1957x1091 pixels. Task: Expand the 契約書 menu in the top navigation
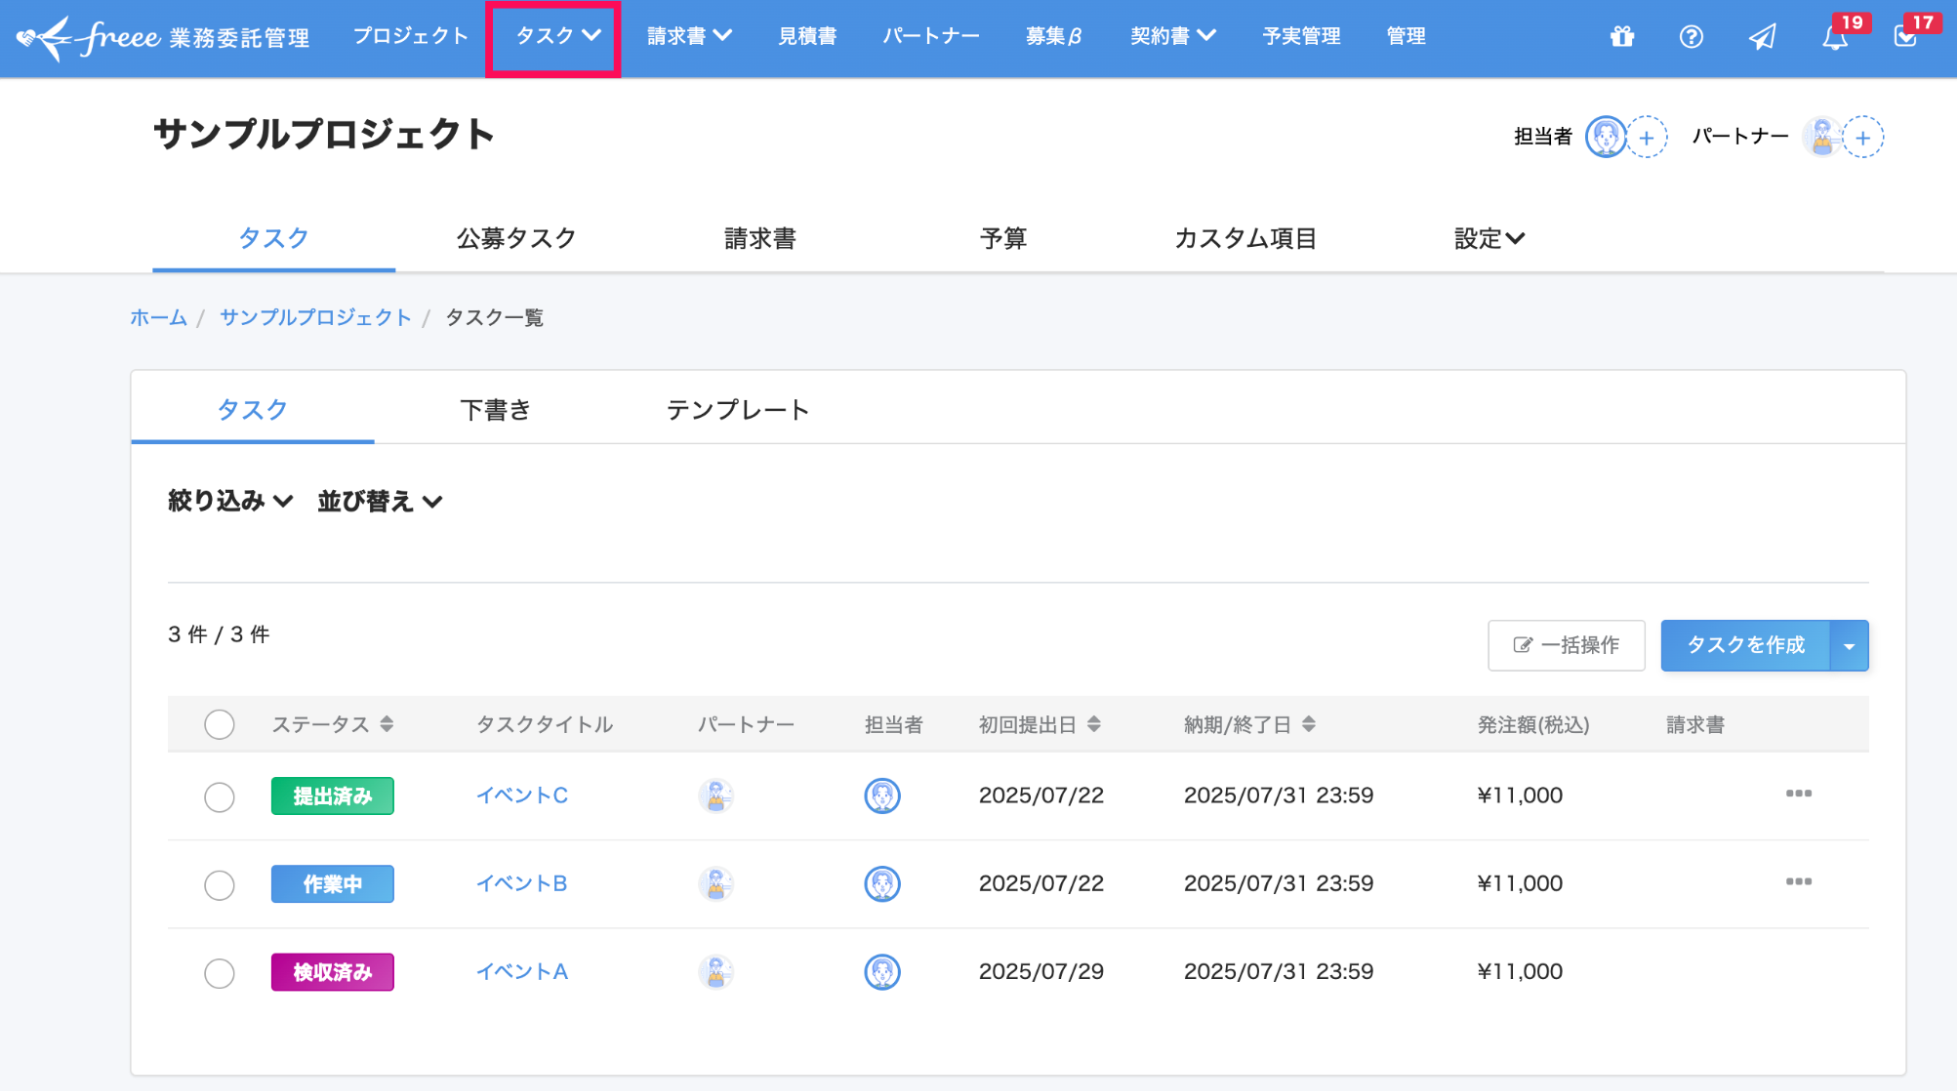coord(1173,37)
